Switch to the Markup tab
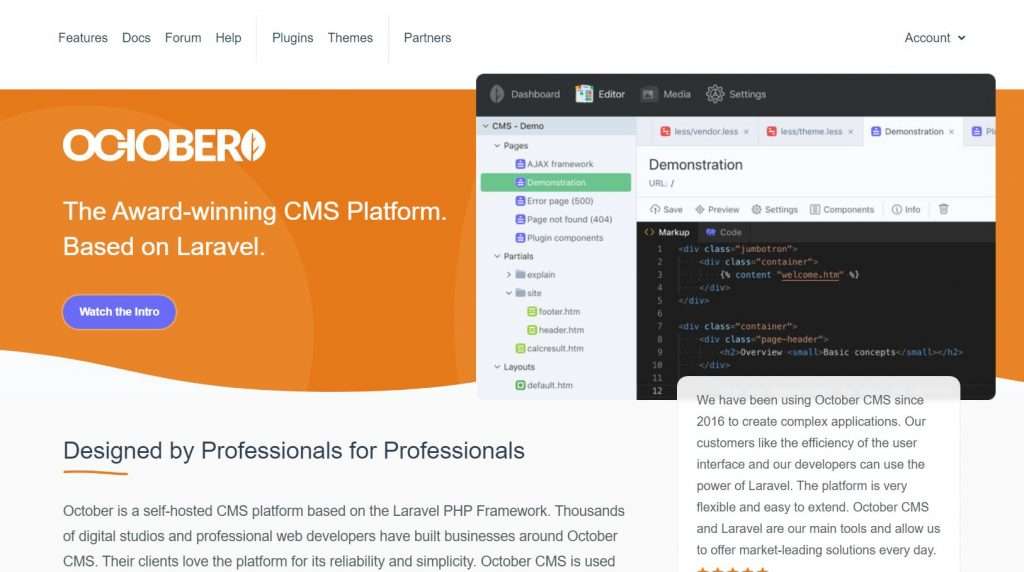 667,232
